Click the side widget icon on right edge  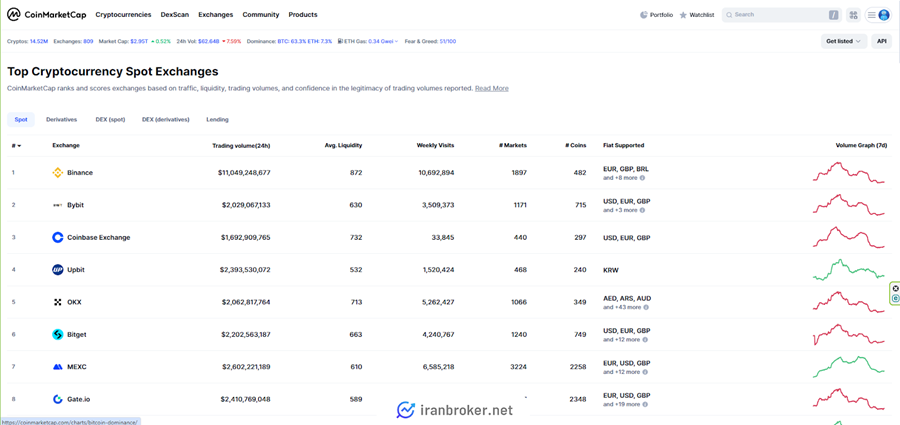click(895, 293)
